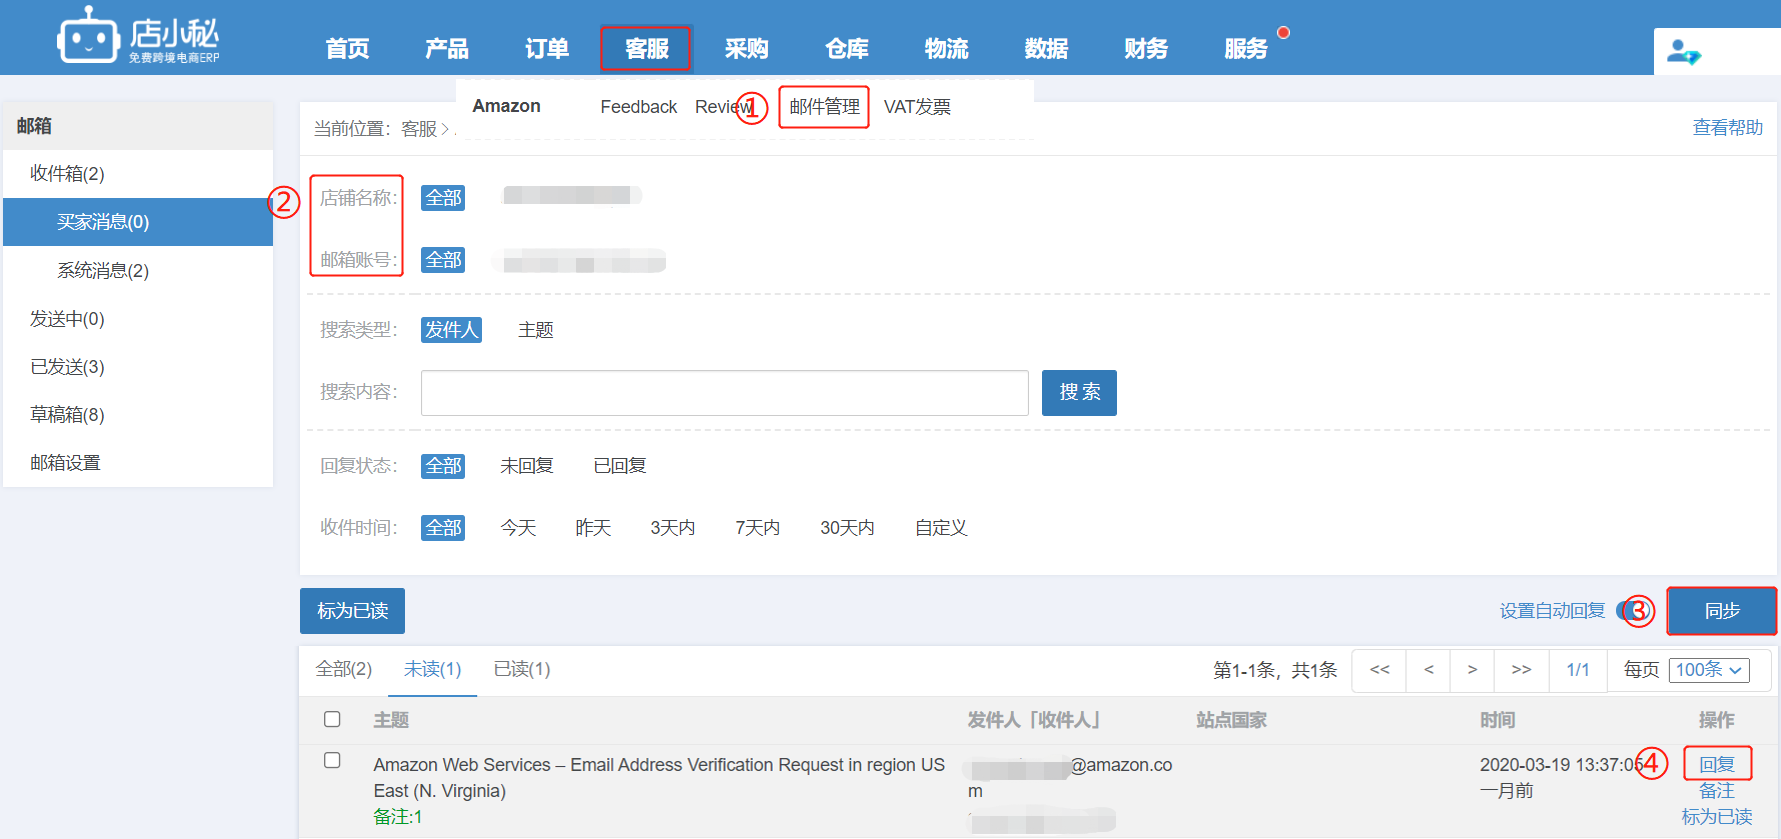Screen dimensions: 1781x839
Task: Select 全部 for 收件时间 filter
Action: click(x=443, y=528)
